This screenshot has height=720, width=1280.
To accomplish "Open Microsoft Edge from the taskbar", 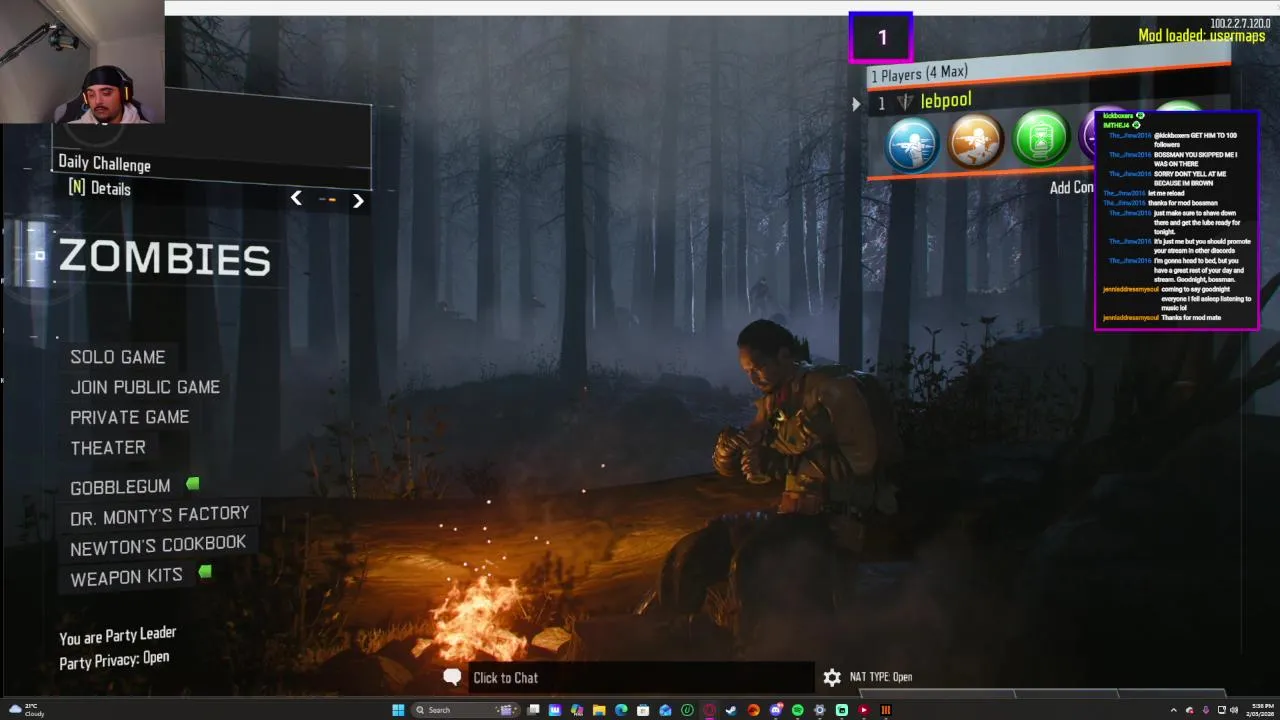I will 621,710.
